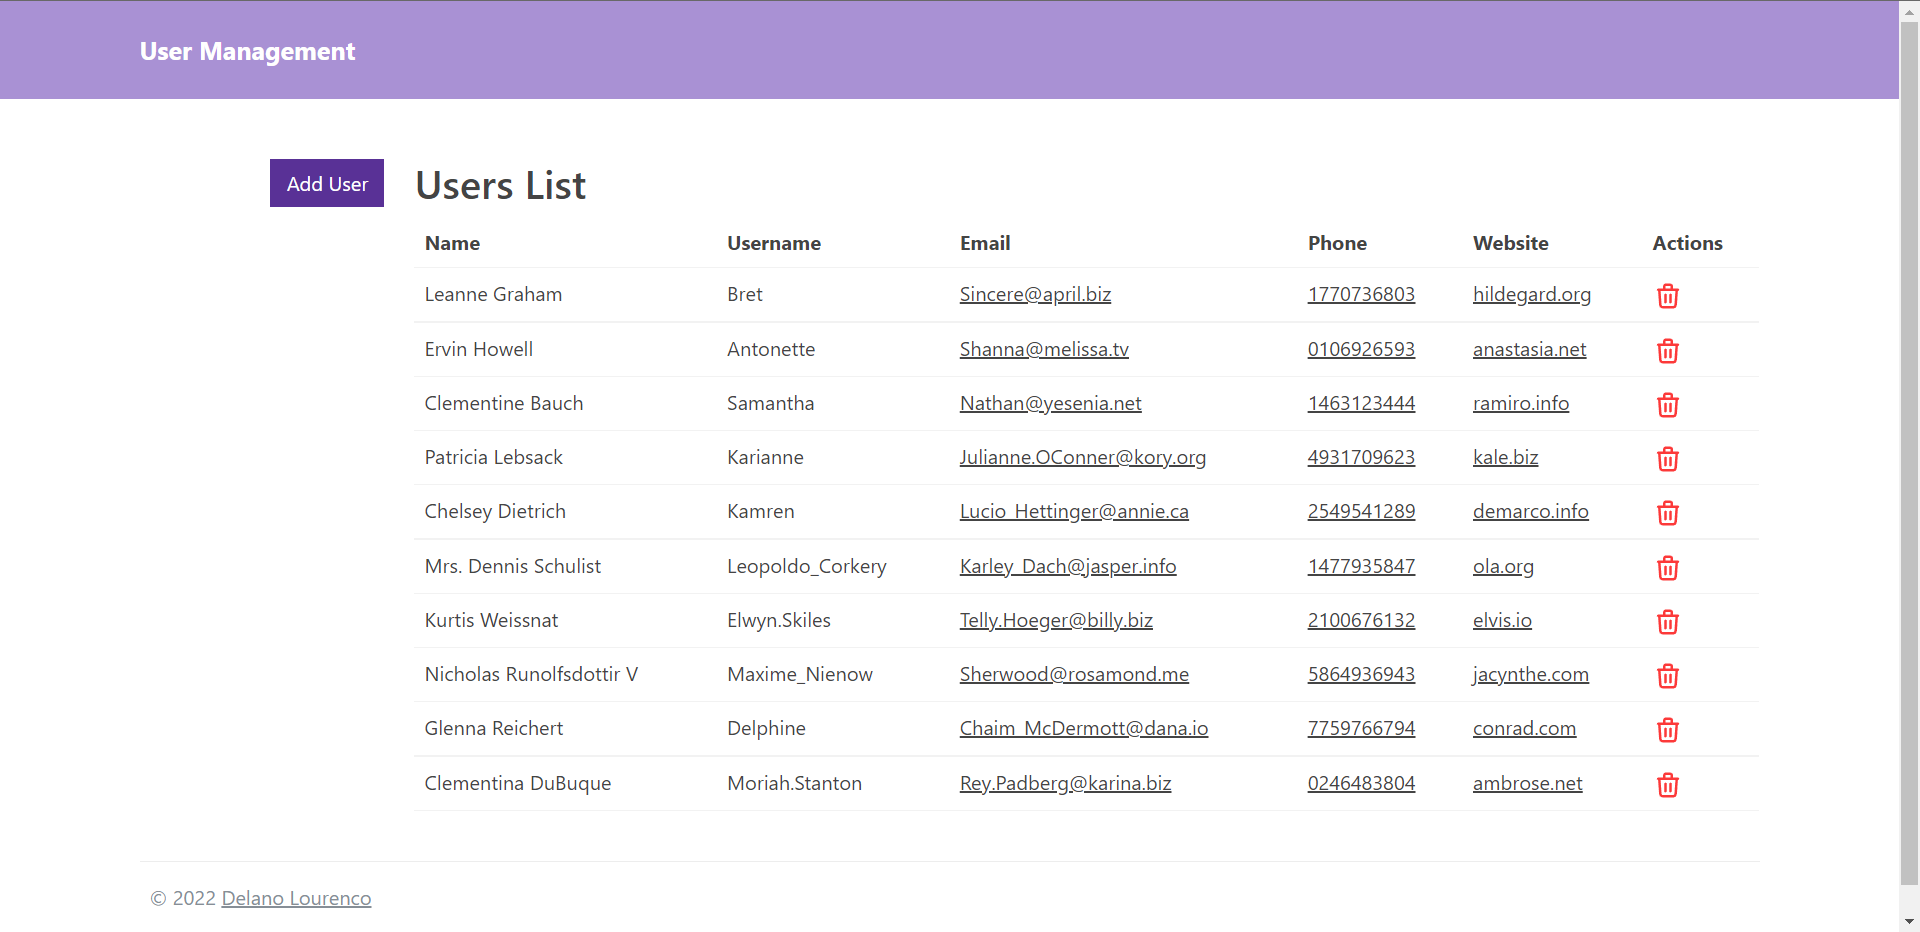Open email link Sincere@april.biz
The width and height of the screenshot is (1920, 932).
[1035, 294]
